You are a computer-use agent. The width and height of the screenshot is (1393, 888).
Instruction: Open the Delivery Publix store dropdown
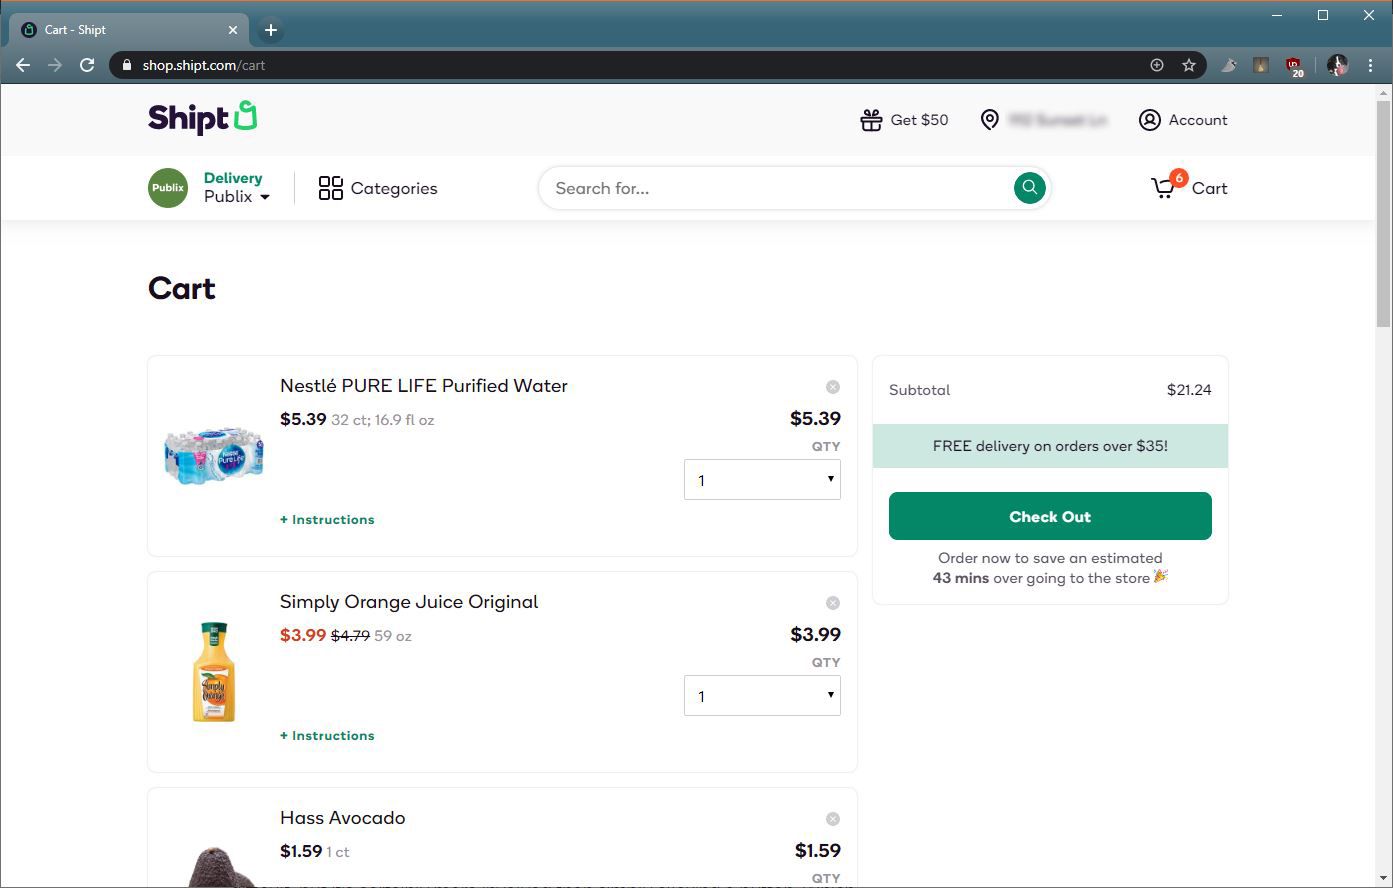coord(237,188)
